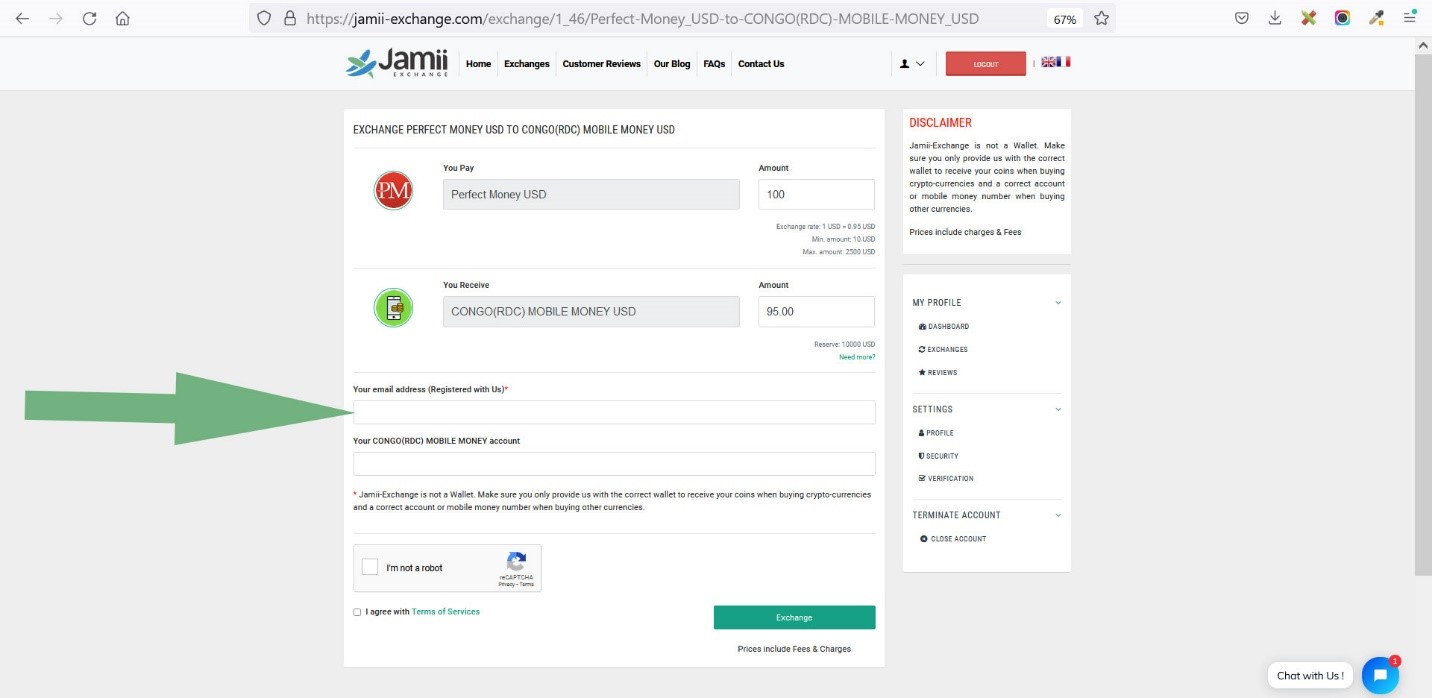Image resolution: width=1432 pixels, height=698 pixels.
Task: Click the You Receive amount field
Action: [x=817, y=311]
